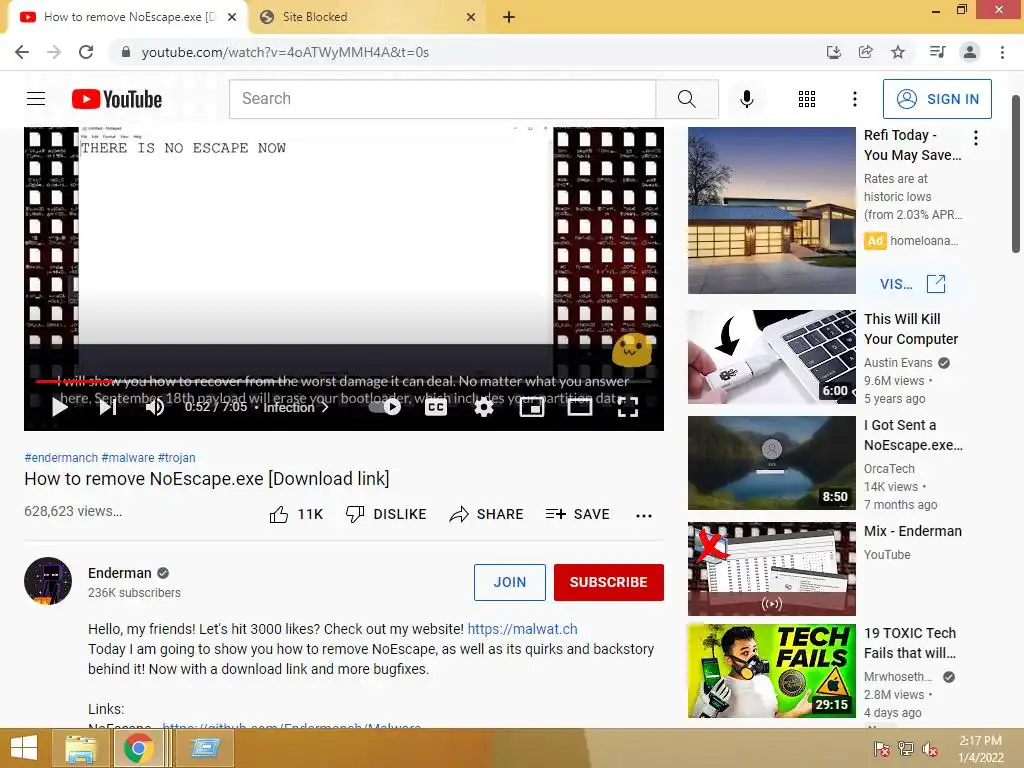Mute the video volume
Viewport: 1024px width, 768px height.
pyautogui.click(x=155, y=407)
